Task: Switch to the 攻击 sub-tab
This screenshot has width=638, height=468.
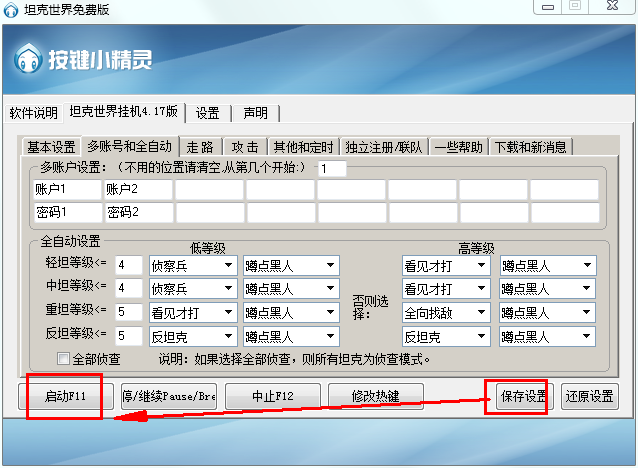Action: pyautogui.click(x=245, y=147)
